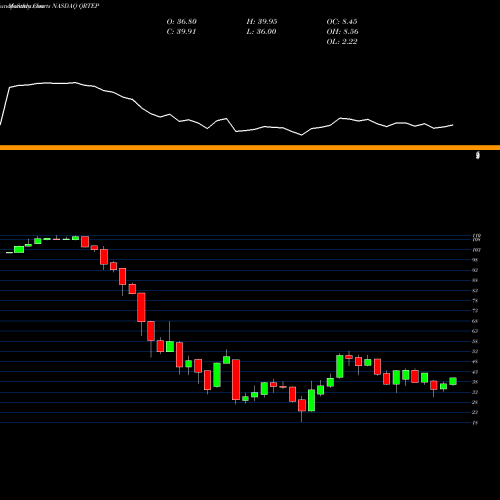Image resolution: width=500 pixels, height=500 pixels.
Task: Click the 32 price axis label
Action: (475, 392)
